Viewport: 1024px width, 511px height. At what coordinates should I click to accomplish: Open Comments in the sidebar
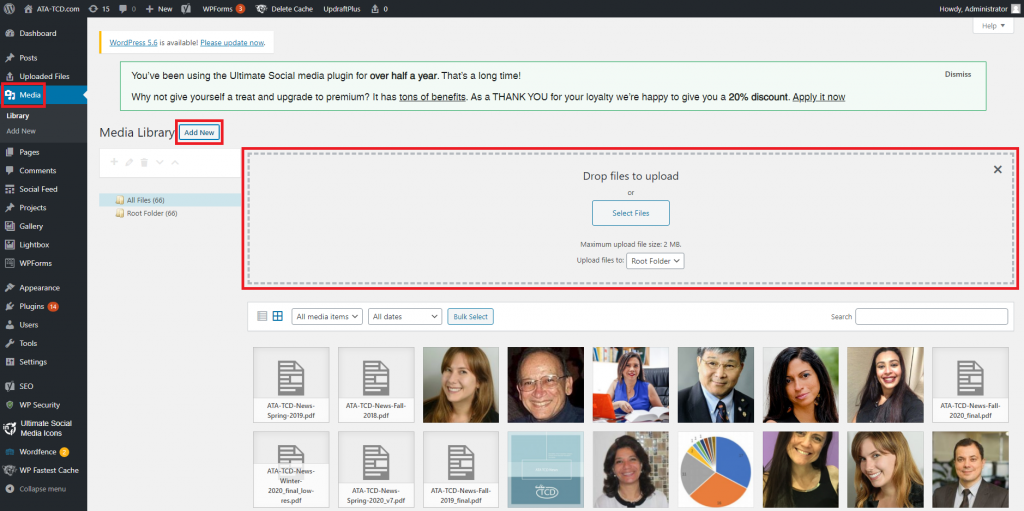coord(38,171)
